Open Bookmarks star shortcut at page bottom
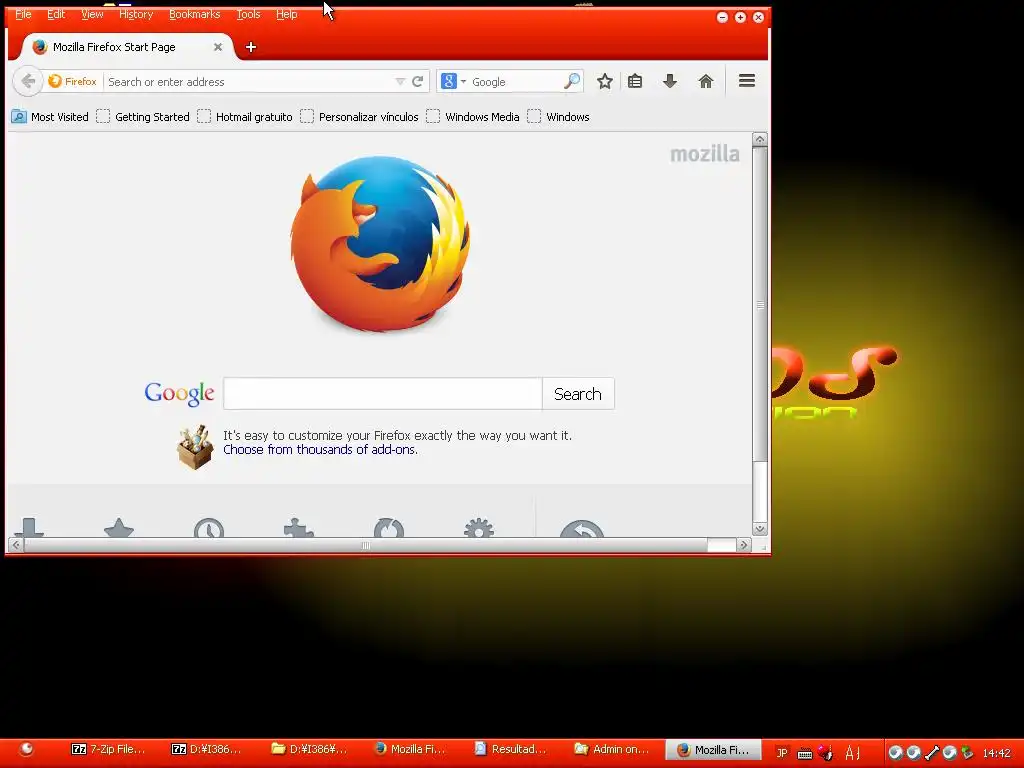This screenshot has height=768, width=1024. 119,528
